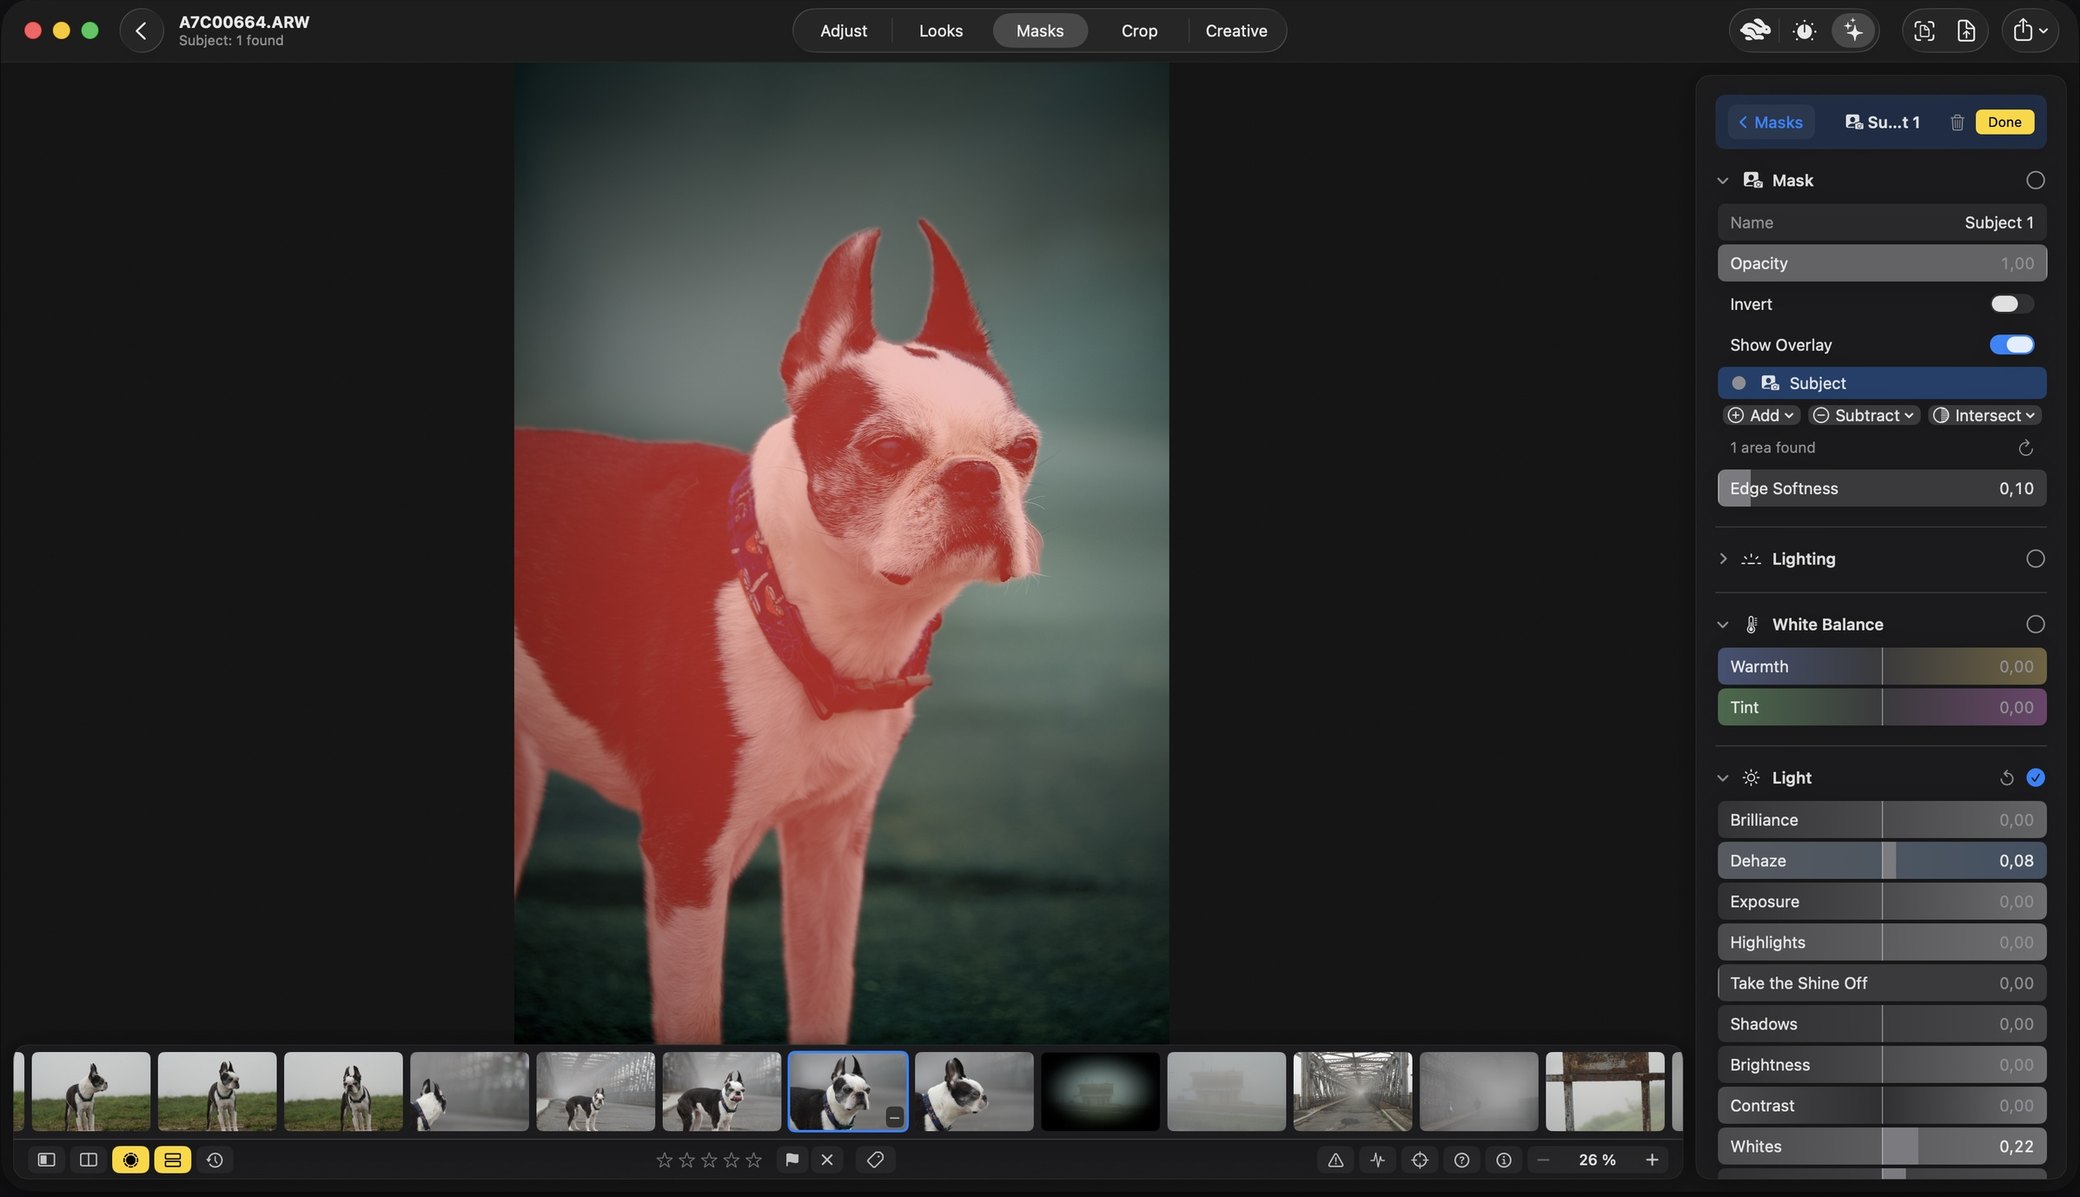The image size is (2080, 1197).
Task: Enable the White Balance section circle
Action: pos(2035,625)
